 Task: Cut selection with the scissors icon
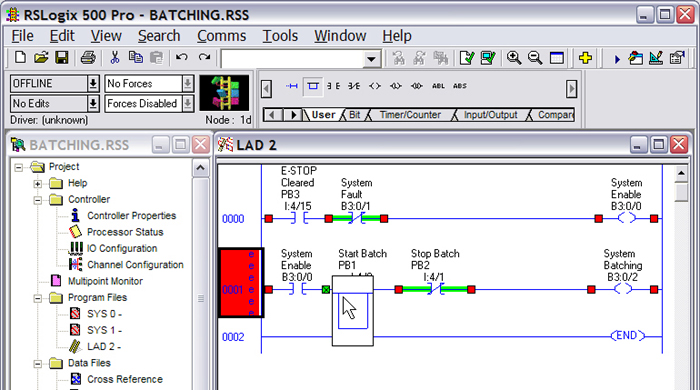[x=115, y=58]
